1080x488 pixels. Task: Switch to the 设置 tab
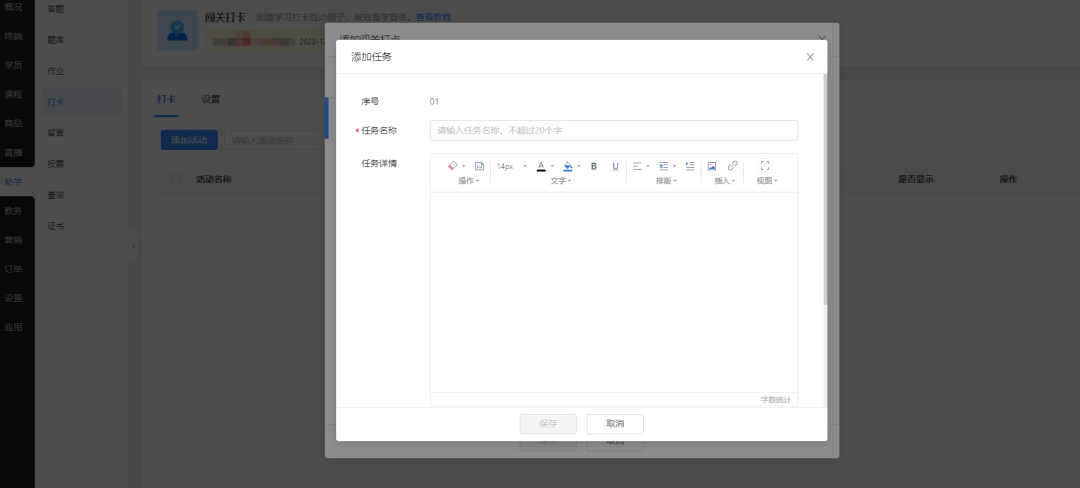[x=210, y=99]
